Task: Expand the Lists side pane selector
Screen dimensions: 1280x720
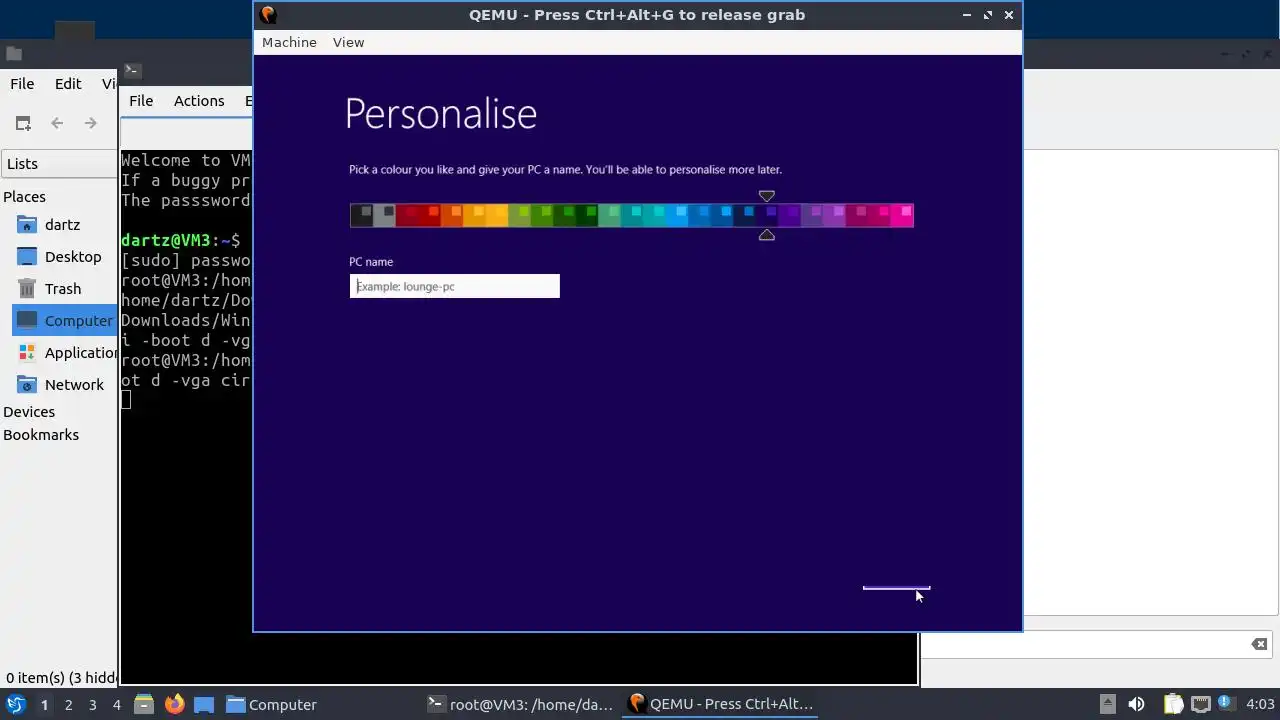Action: 60,164
